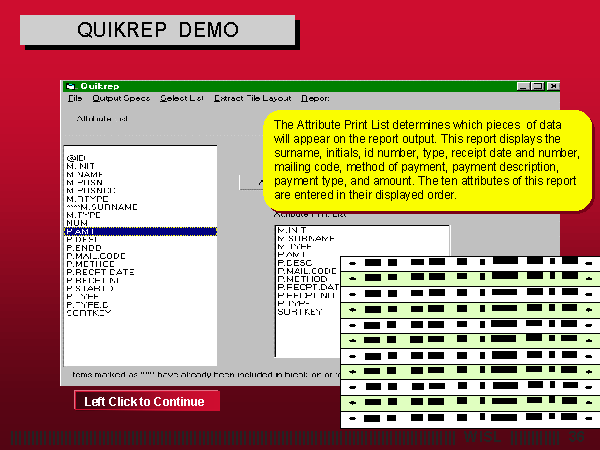Select P.DESC in the Attribute Print List

[295, 261]
